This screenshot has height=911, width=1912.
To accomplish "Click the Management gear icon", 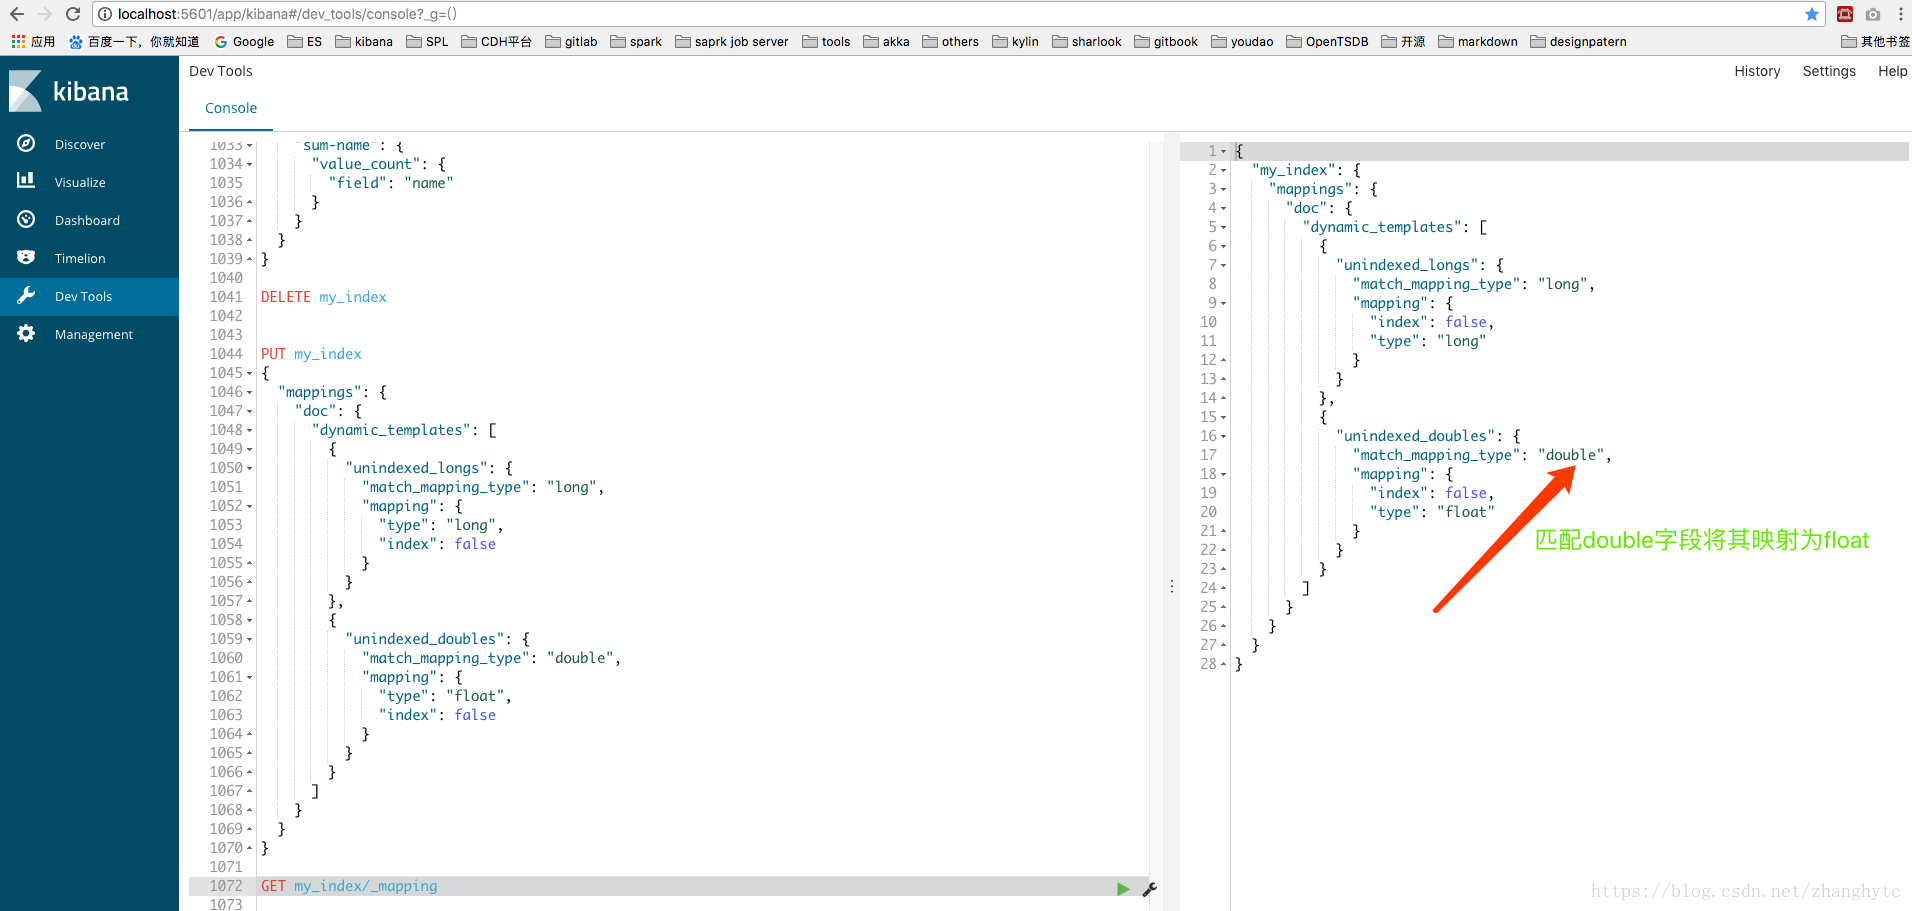I will tap(26, 333).
